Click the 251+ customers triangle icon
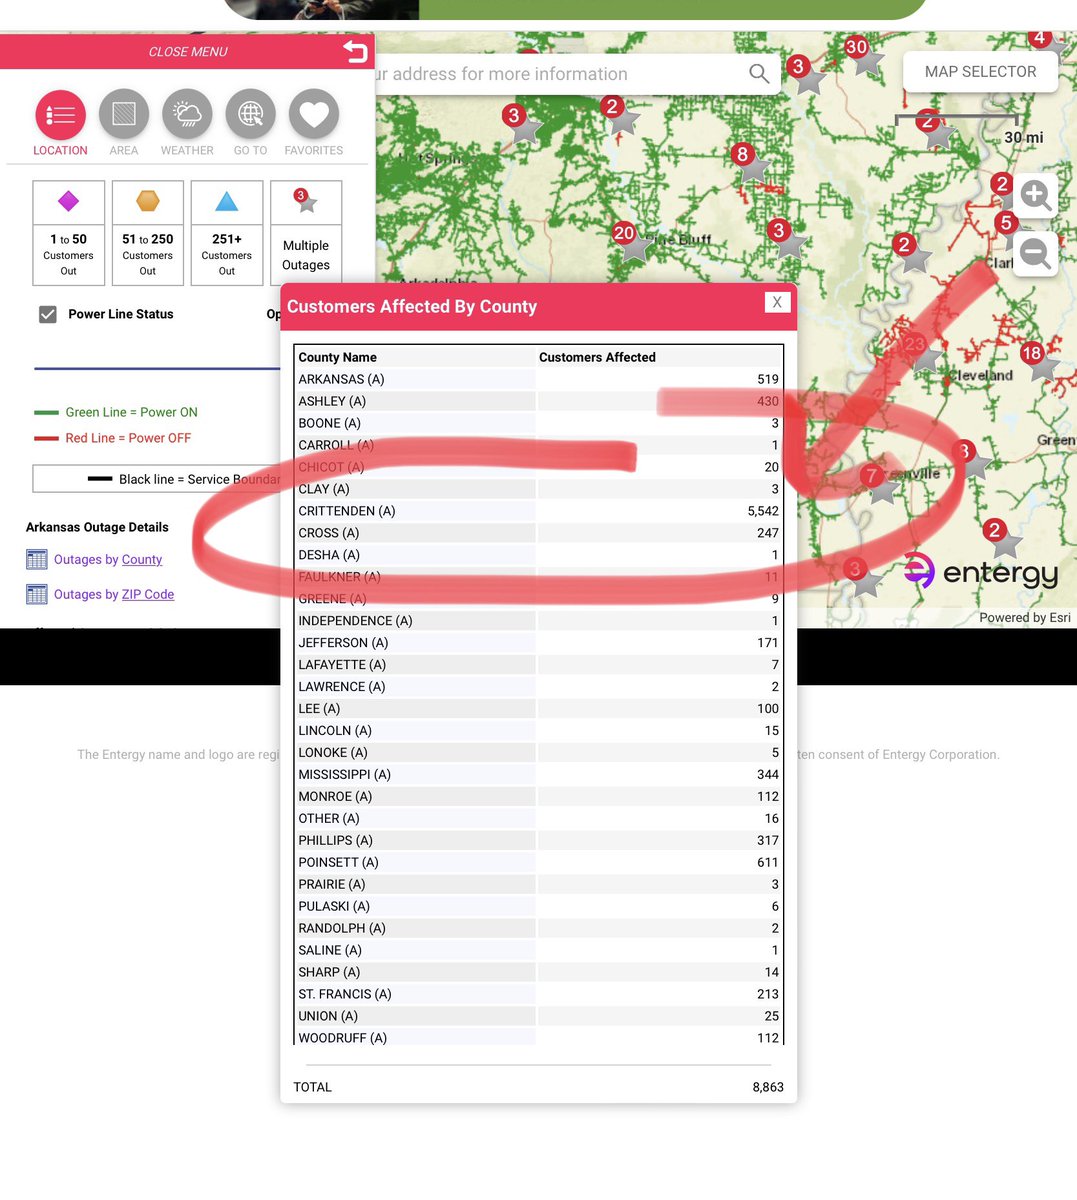This screenshot has height=1200, width=1077. [x=227, y=201]
